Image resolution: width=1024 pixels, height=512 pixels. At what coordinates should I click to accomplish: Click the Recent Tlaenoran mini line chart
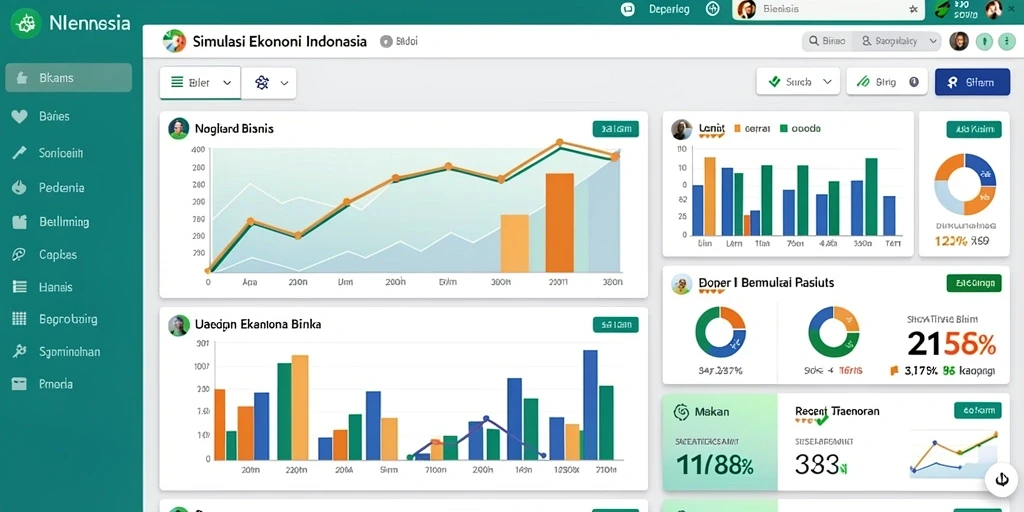click(954, 455)
